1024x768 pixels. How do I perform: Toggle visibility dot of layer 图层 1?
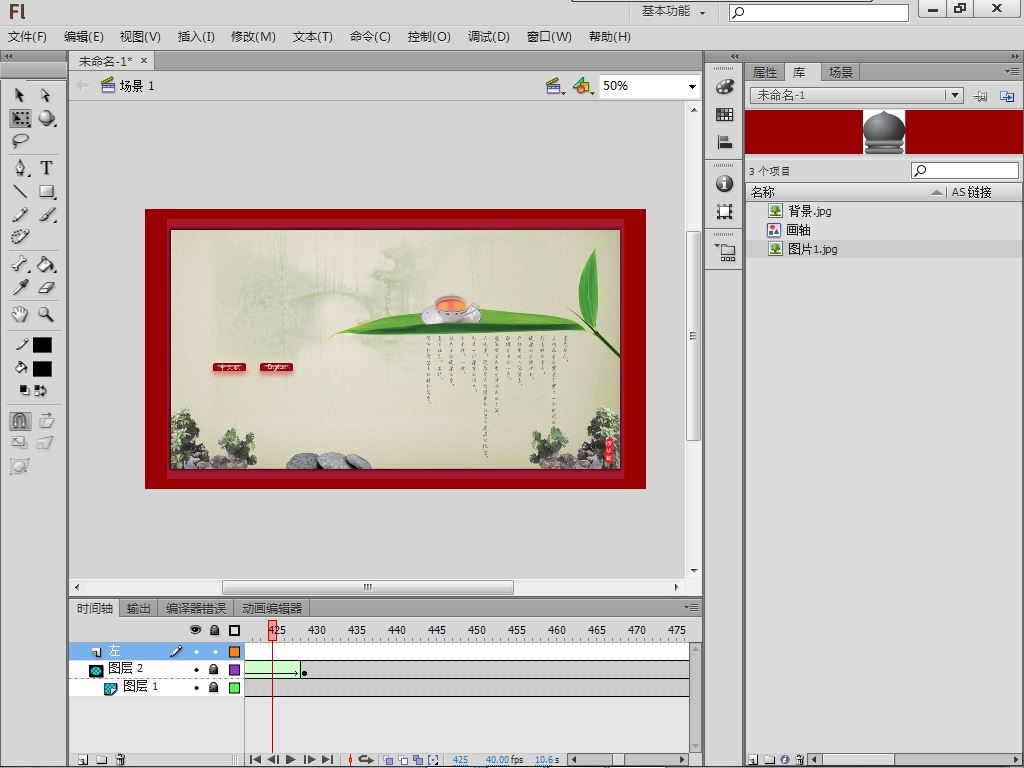tap(196, 687)
